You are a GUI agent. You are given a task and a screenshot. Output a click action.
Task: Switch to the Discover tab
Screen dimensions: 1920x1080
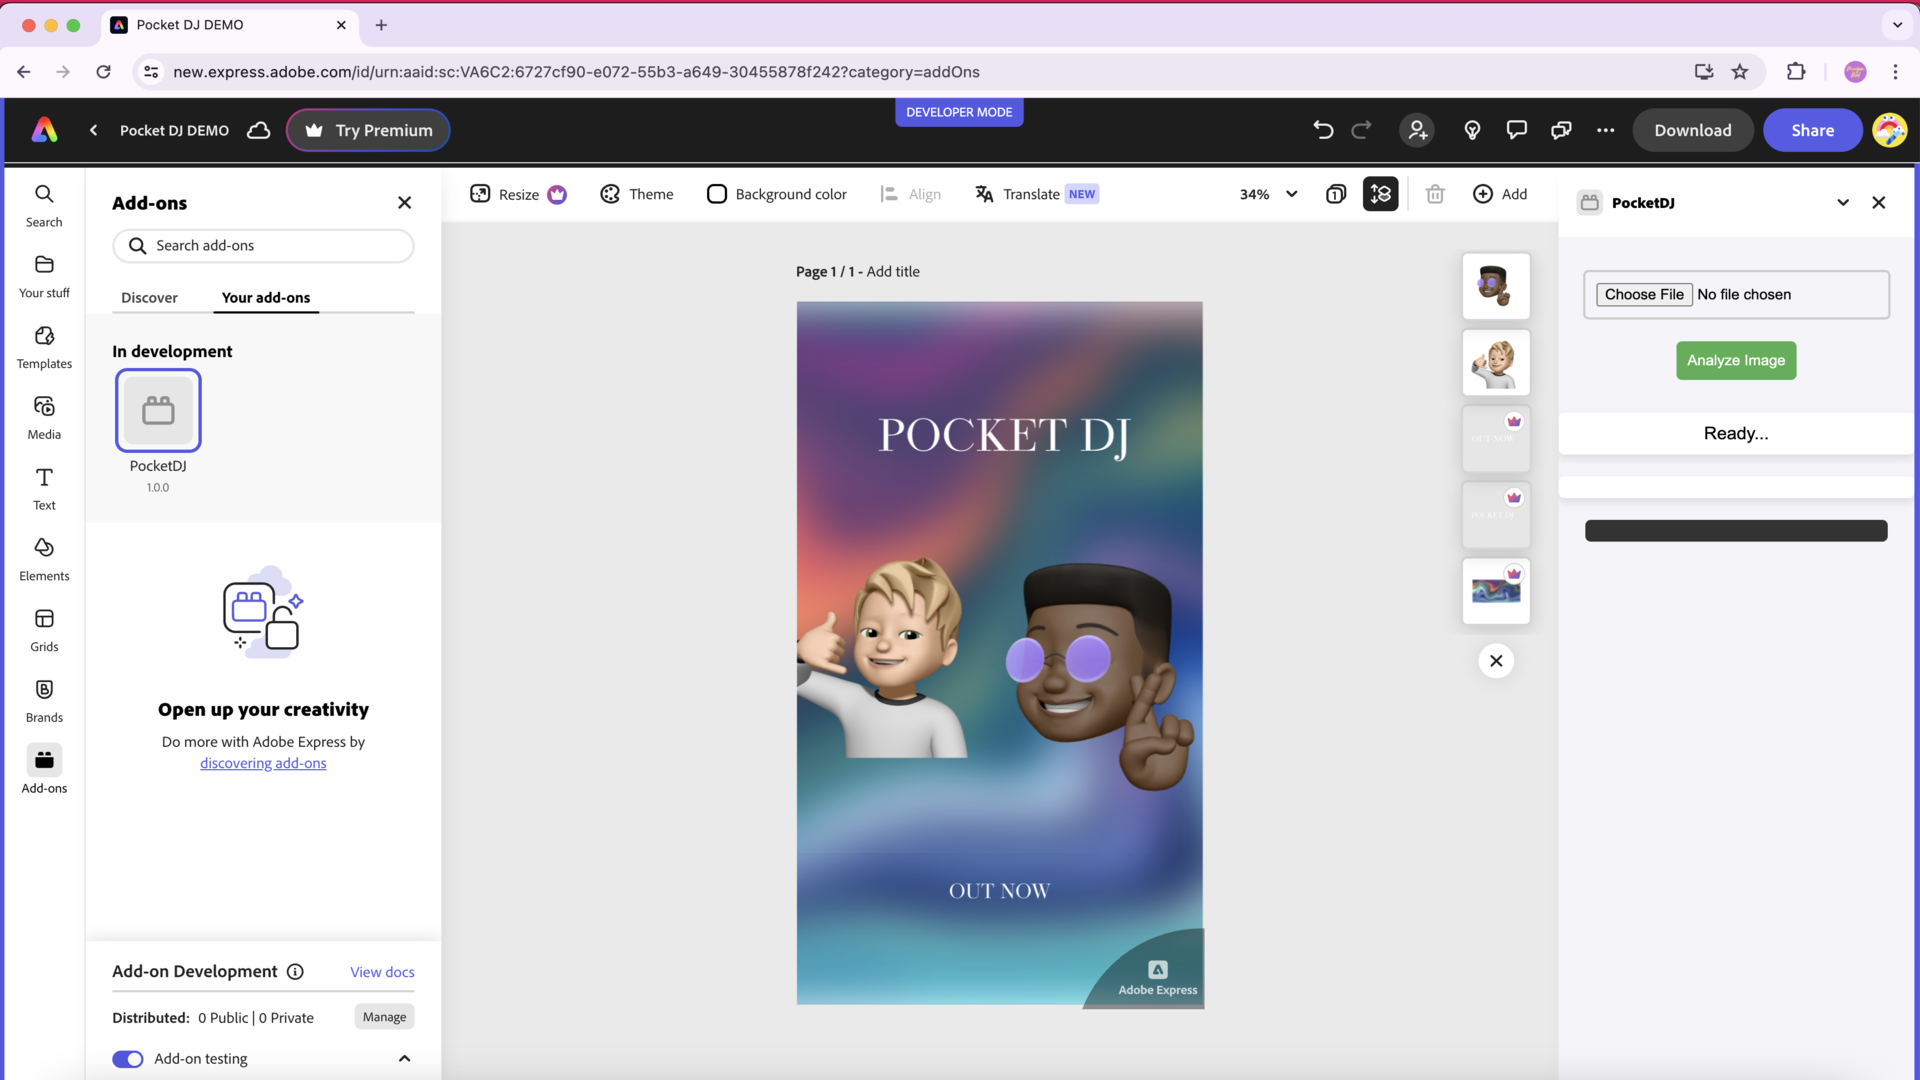pos(149,297)
